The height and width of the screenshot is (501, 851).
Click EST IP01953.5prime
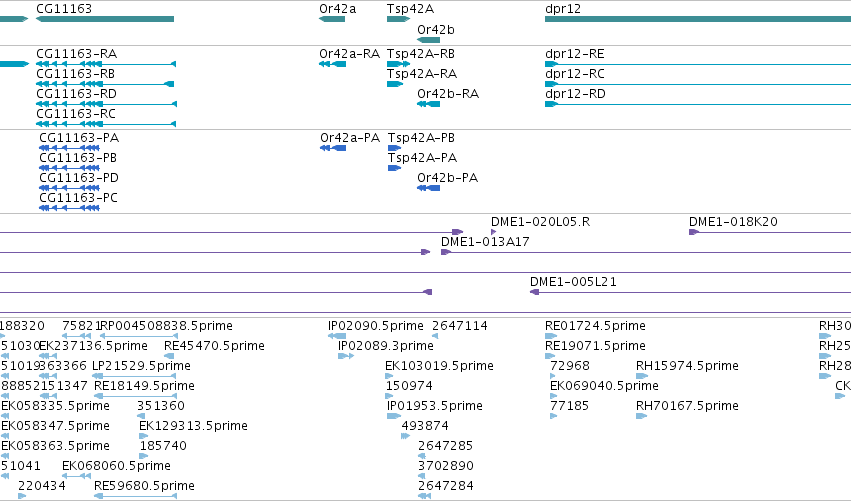[x=435, y=407]
